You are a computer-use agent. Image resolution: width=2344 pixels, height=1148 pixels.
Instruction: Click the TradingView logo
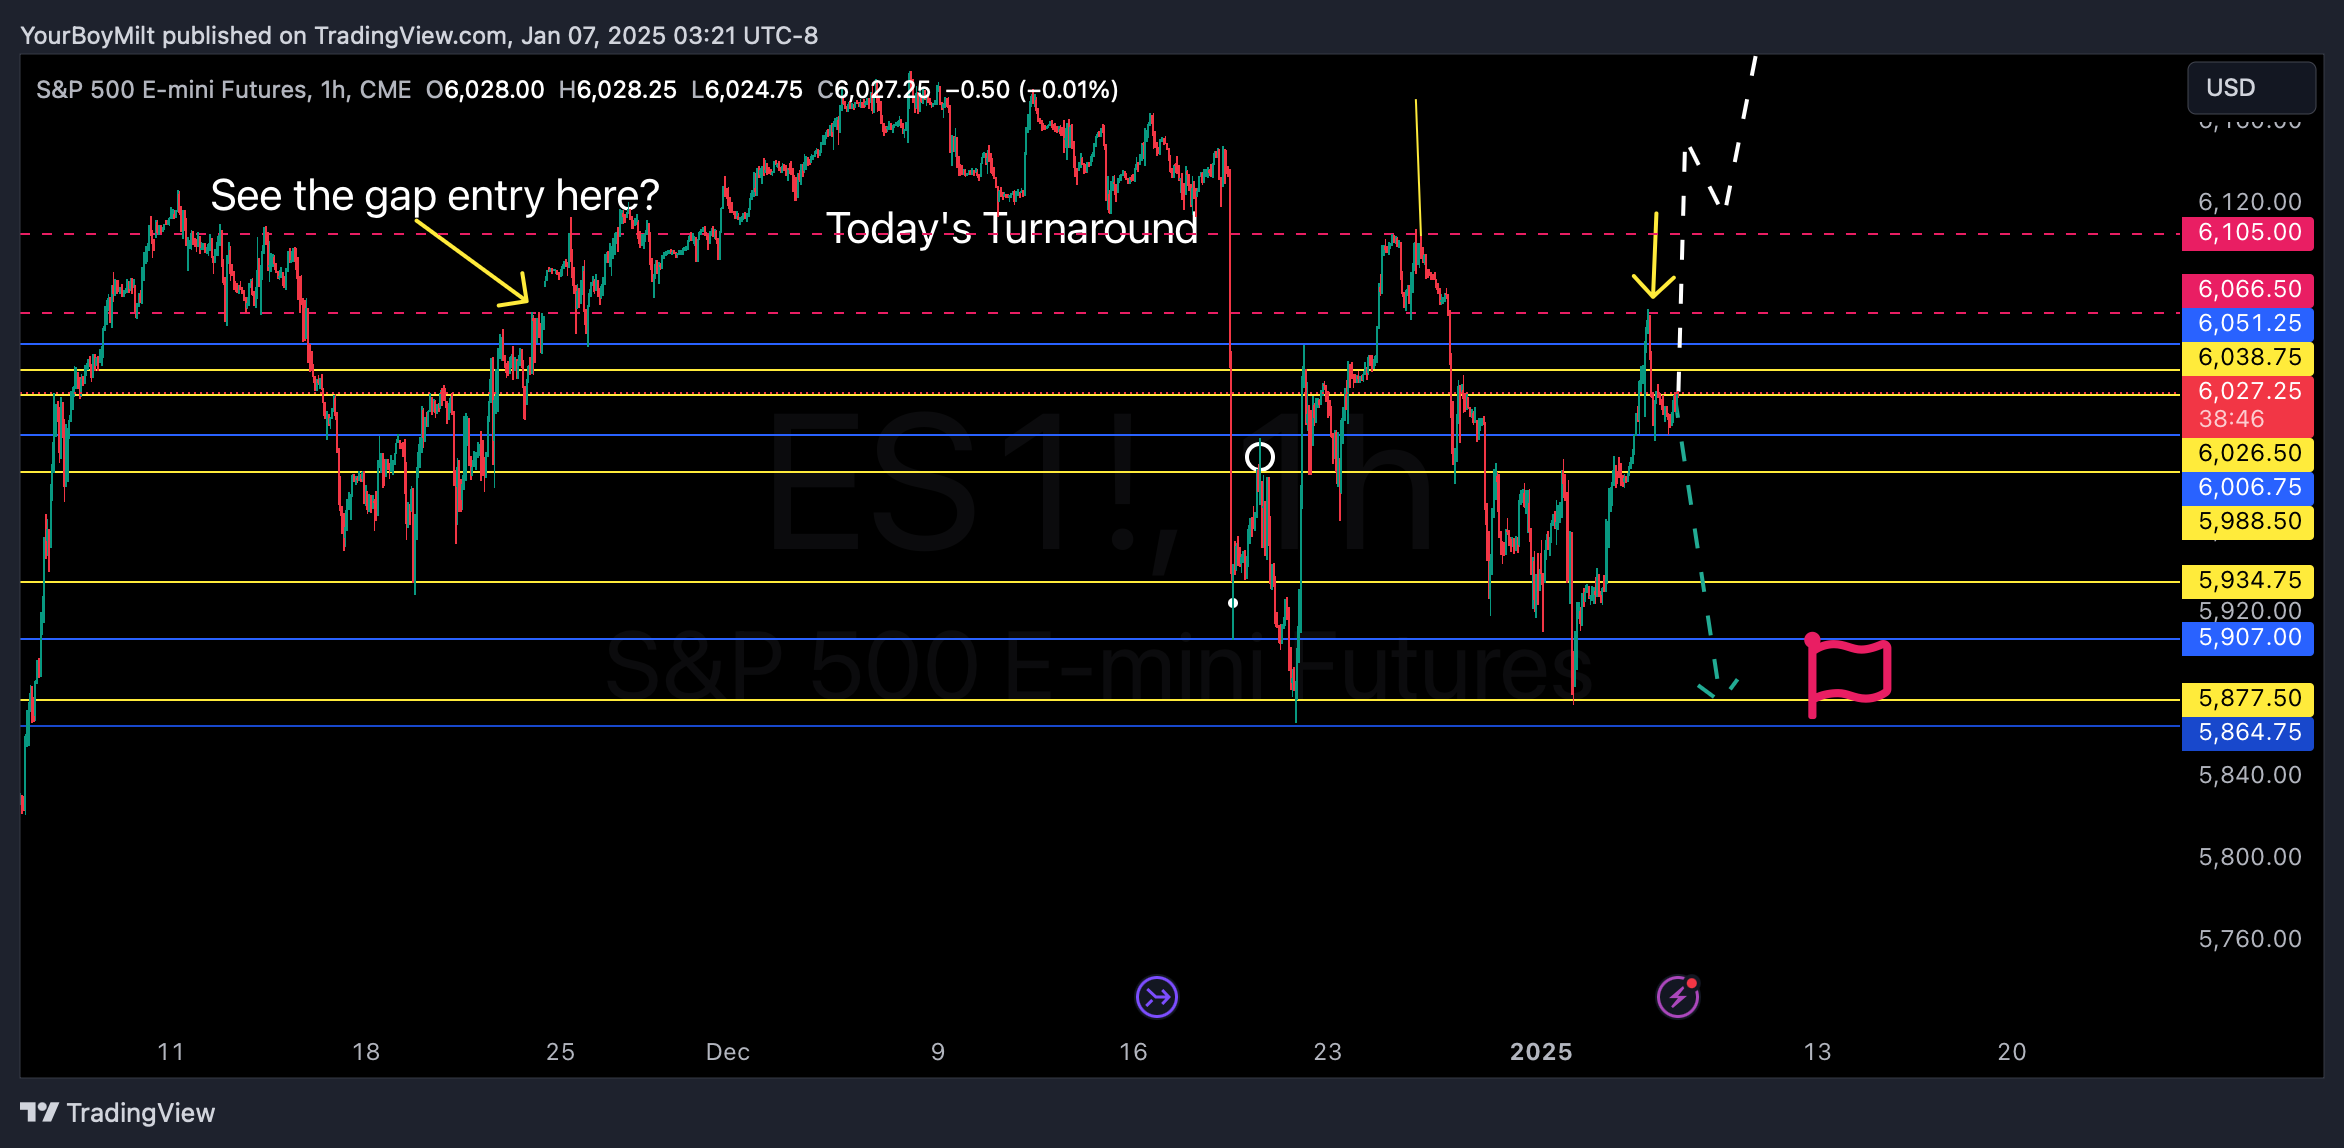pyautogui.click(x=117, y=1113)
